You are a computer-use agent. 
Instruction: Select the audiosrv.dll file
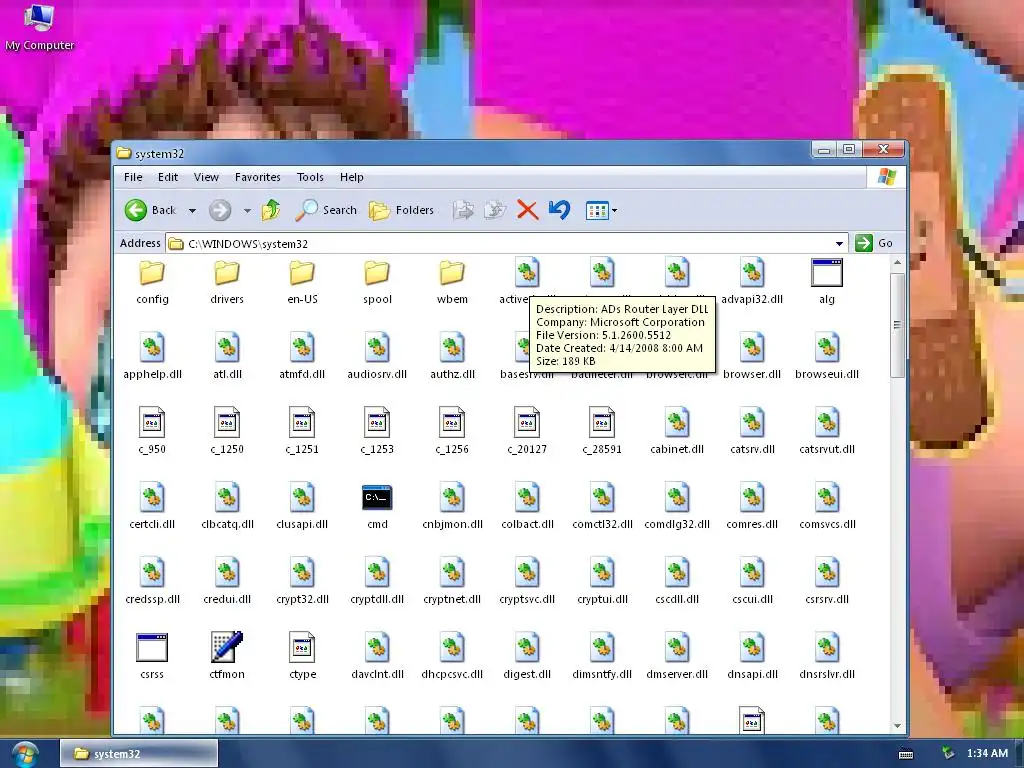(377, 357)
